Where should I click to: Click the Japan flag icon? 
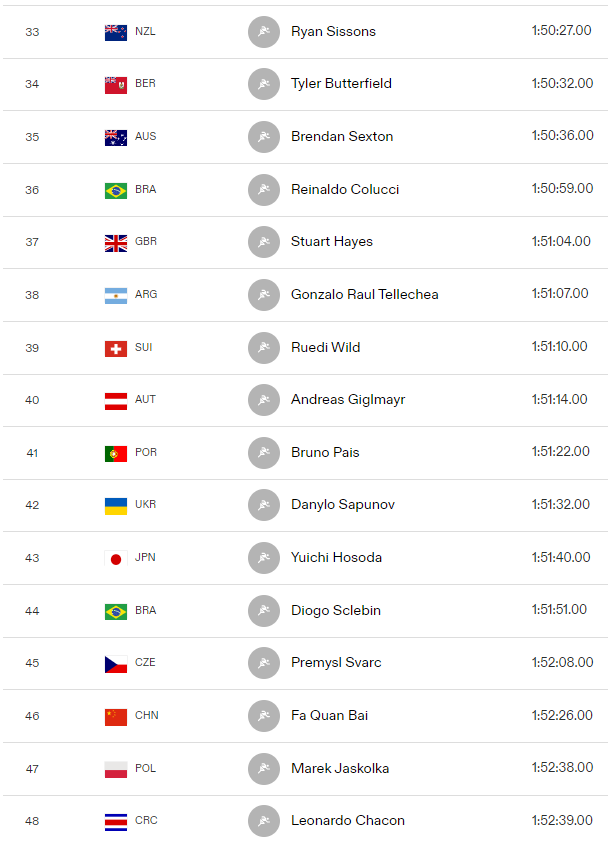[116, 559]
